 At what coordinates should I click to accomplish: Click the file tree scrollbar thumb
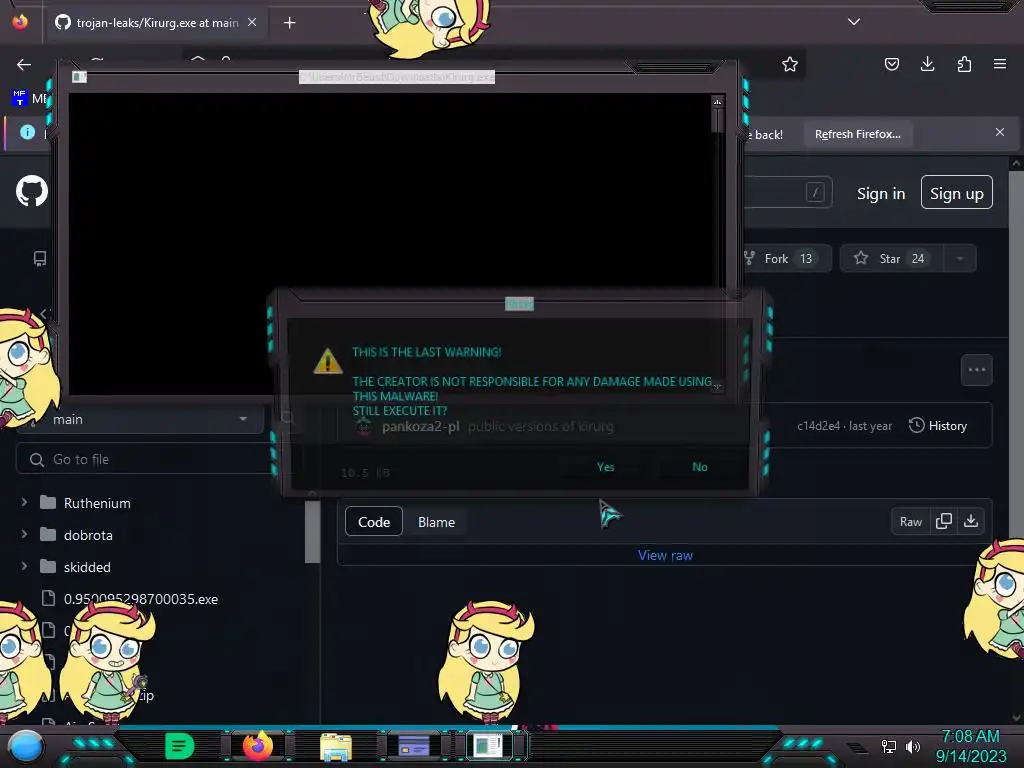(x=312, y=531)
